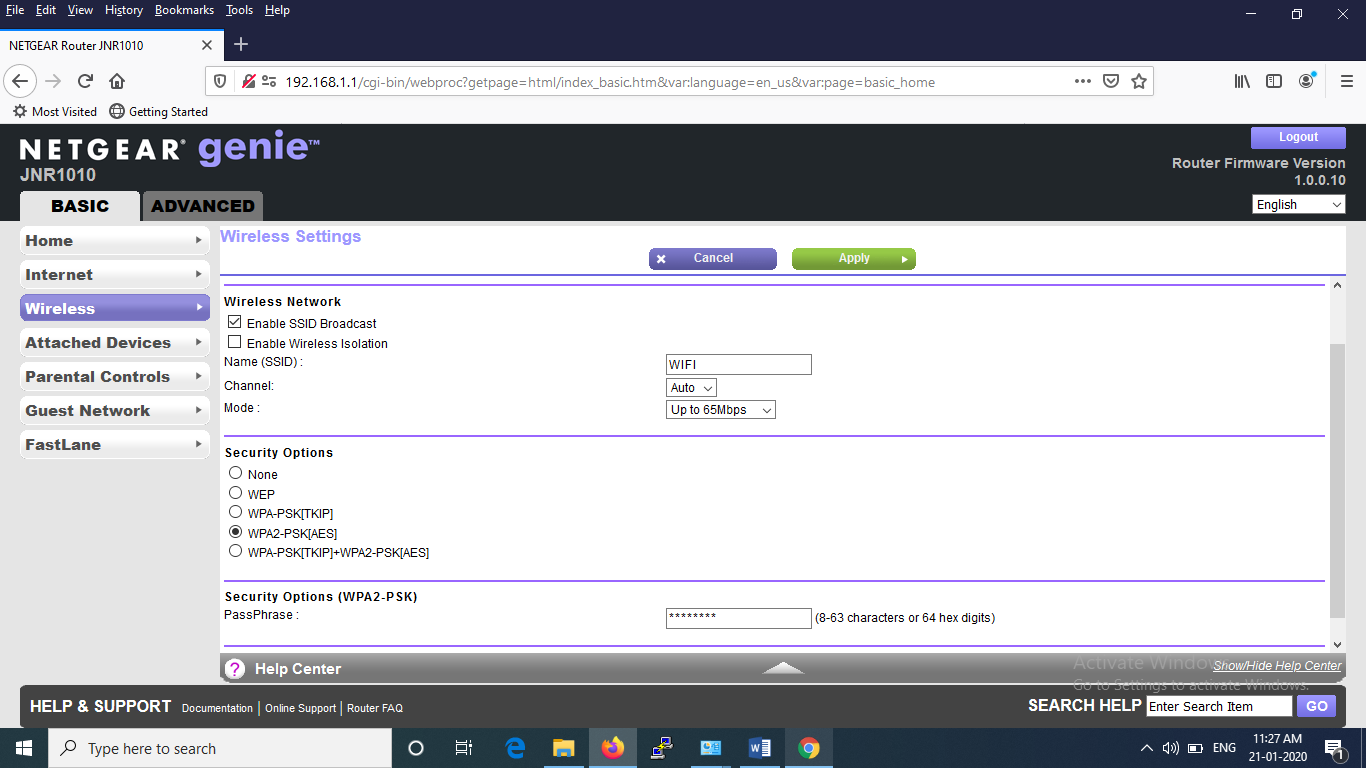Image resolution: width=1366 pixels, height=768 pixels.
Task: Open the Firefox hamburger menu
Action: [1345, 81]
